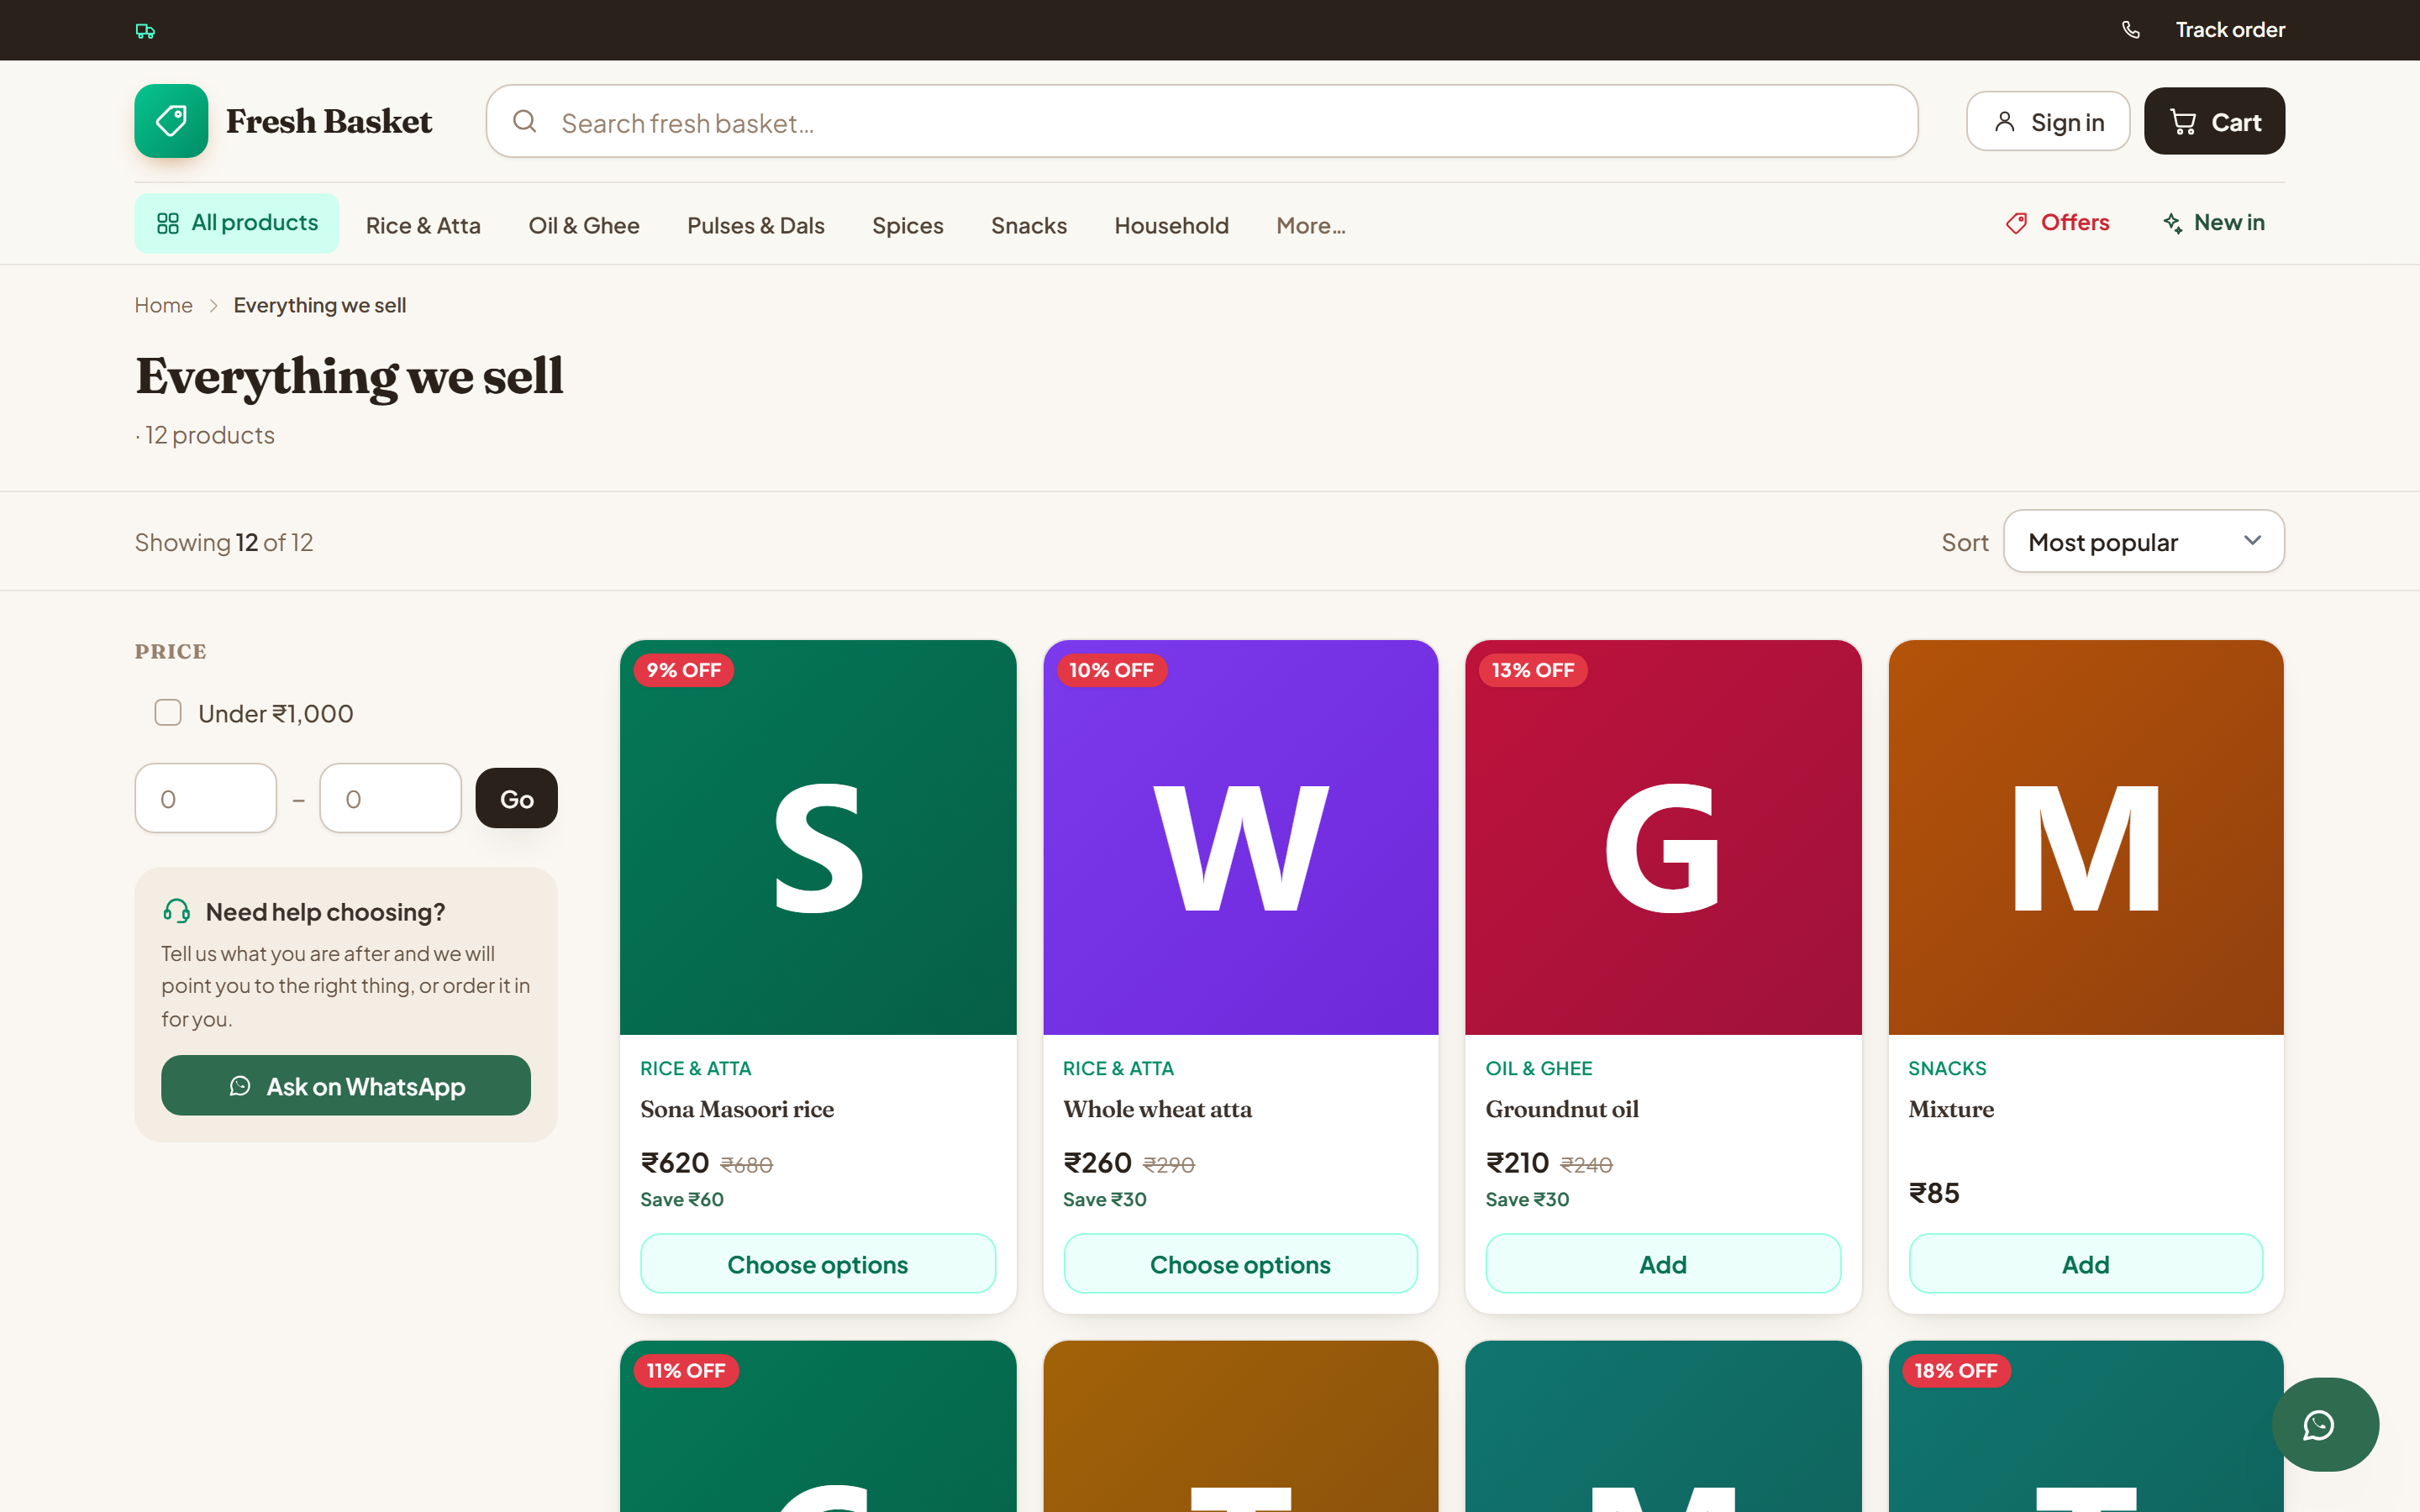Click the maximum price input
The image size is (2420, 1512).
click(390, 798)
